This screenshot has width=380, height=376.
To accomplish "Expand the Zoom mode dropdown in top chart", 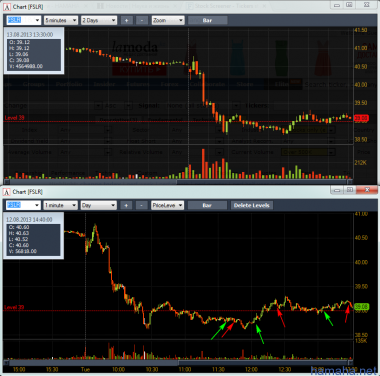I will point(168,20).
